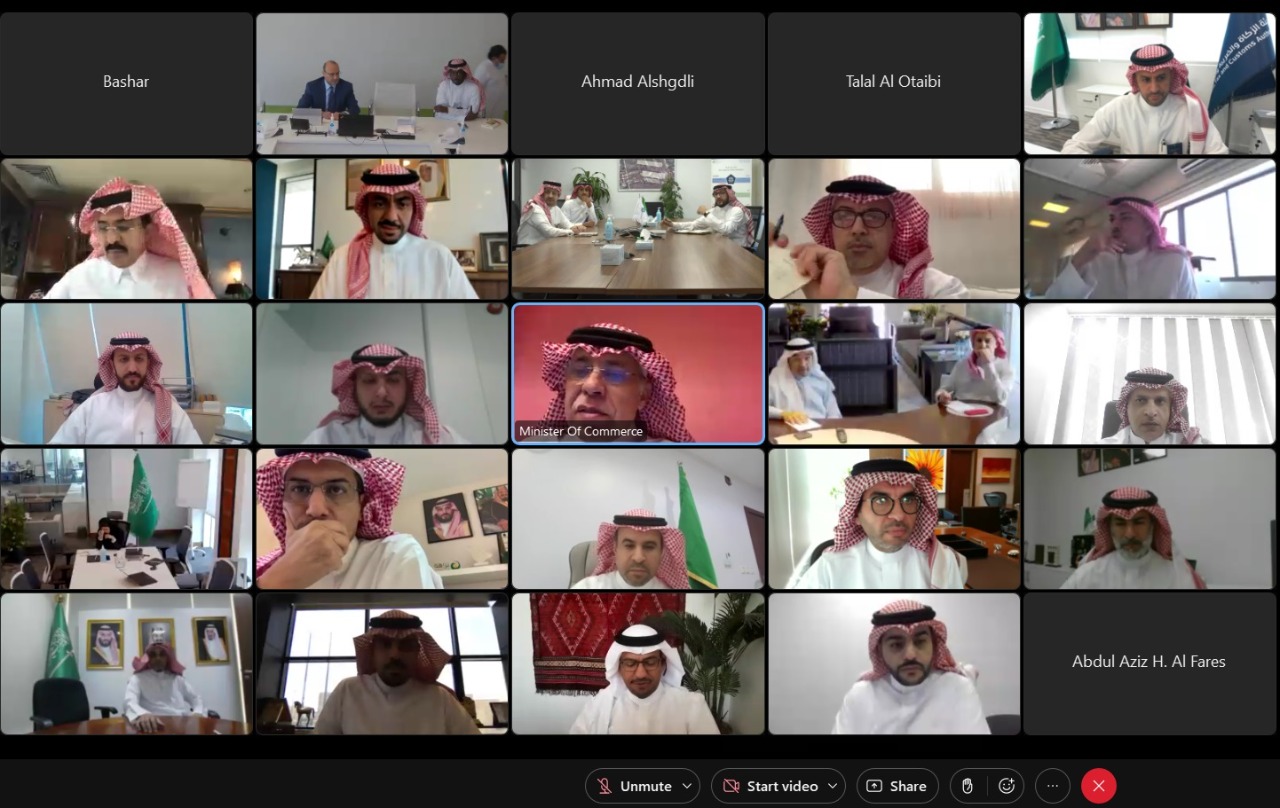Select tile of man holding a pen
Viewport: 1280px width, 808px height.
tap(893, 228)
